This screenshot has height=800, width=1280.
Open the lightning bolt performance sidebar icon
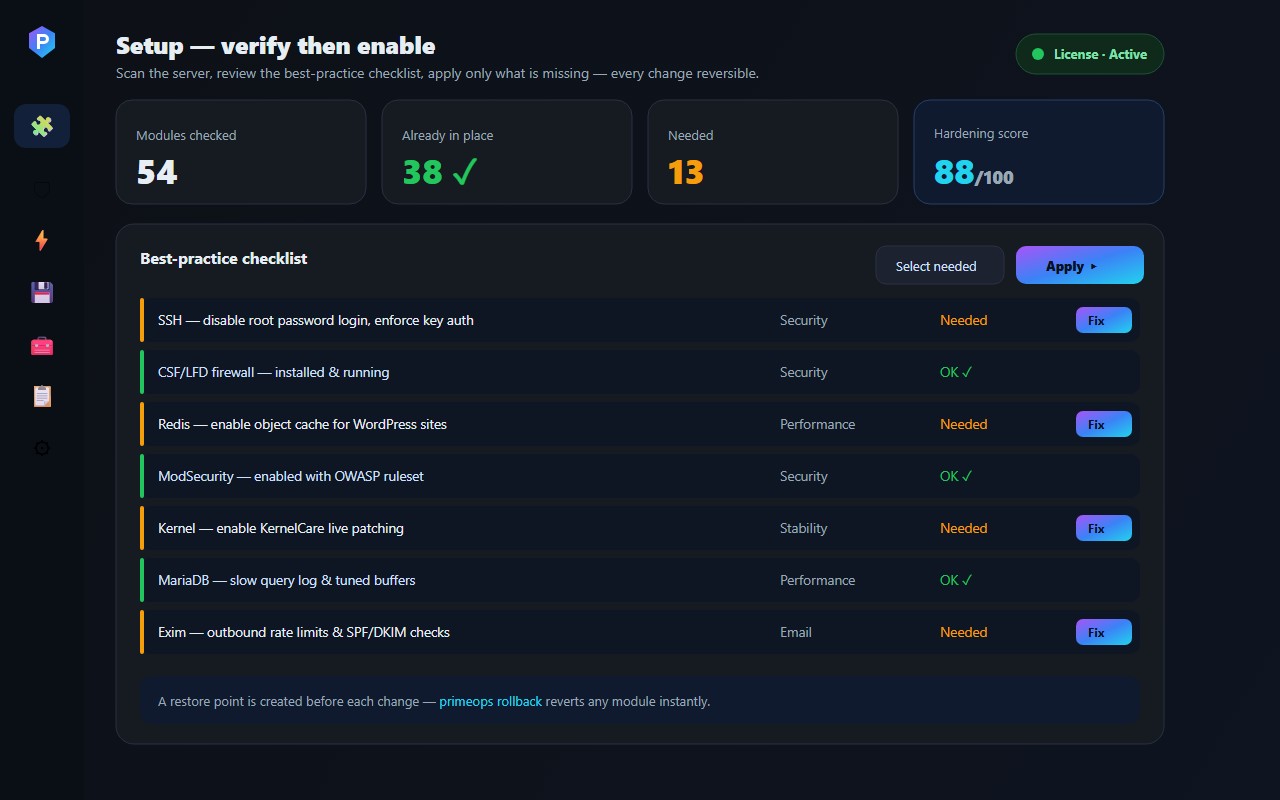(42, 240)
